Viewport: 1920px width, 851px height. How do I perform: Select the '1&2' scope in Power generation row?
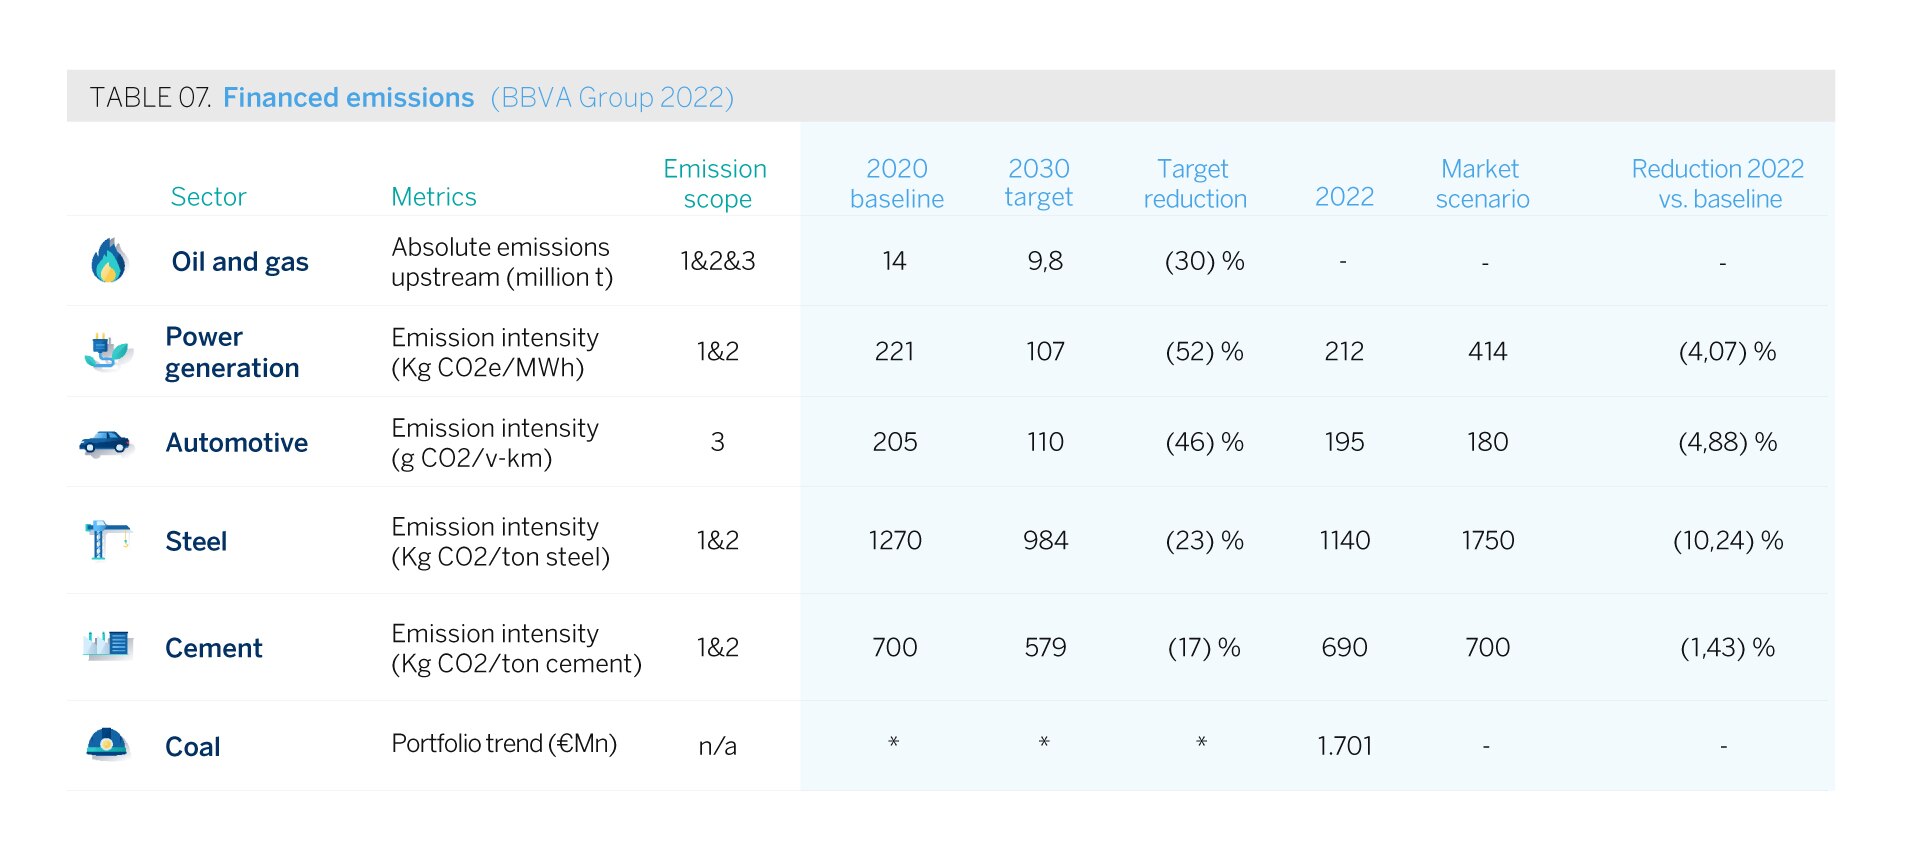coord(718,351)
